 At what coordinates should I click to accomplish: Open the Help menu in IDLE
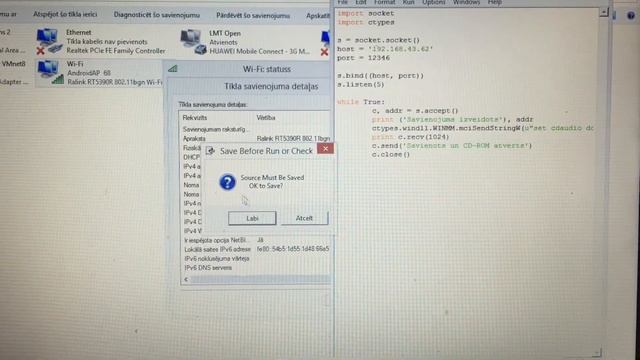tap(494, 2)
